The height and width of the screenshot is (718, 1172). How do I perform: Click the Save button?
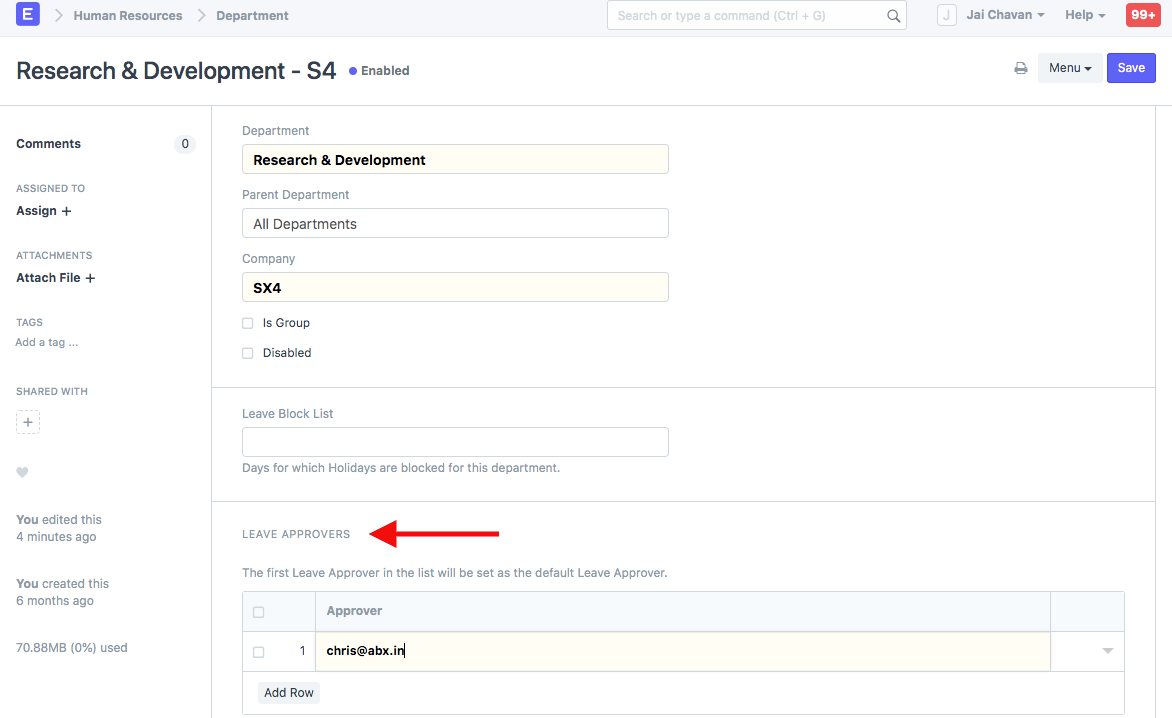coord(1131,68)
